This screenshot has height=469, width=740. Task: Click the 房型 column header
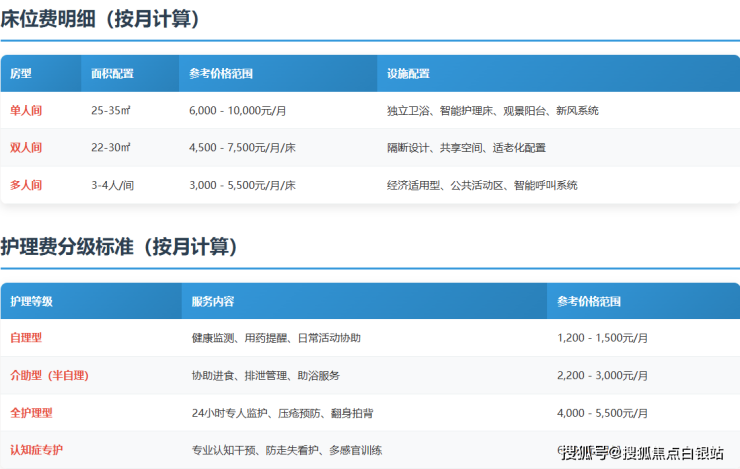click(x=21, y=73)
